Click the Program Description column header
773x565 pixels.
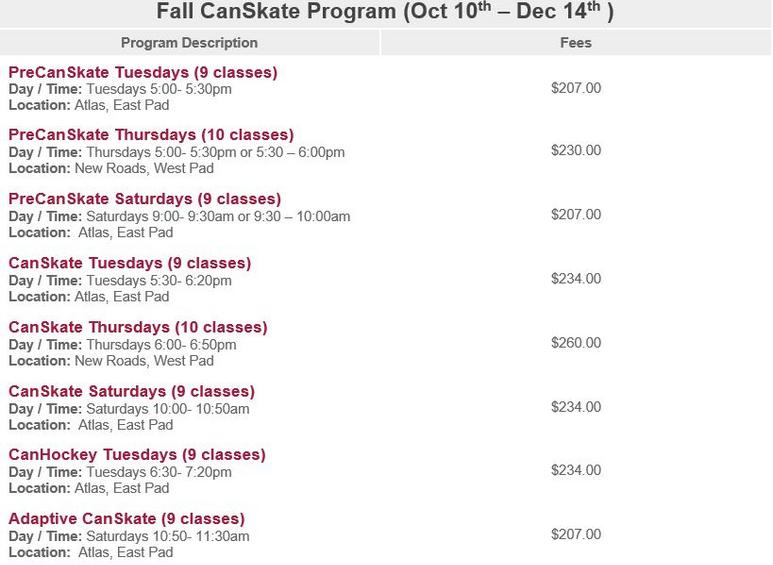coord(189,43)
